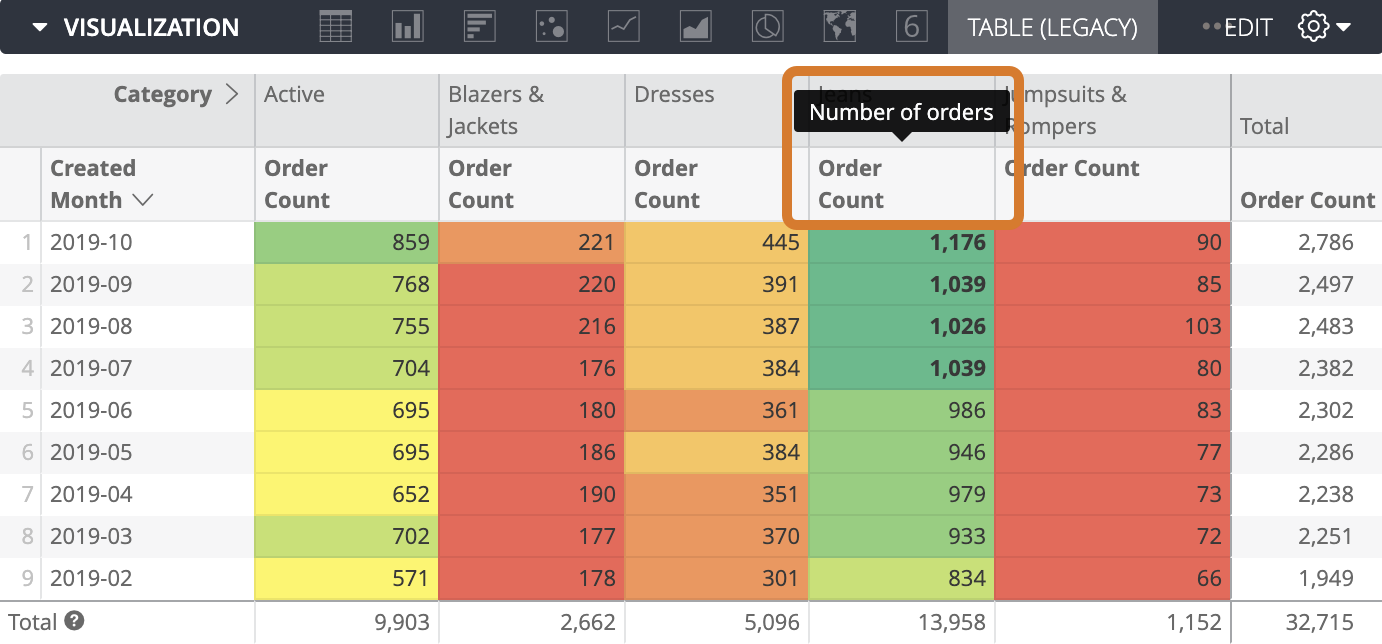Click the green 1,176 Jeans cell

click(901, 242)
